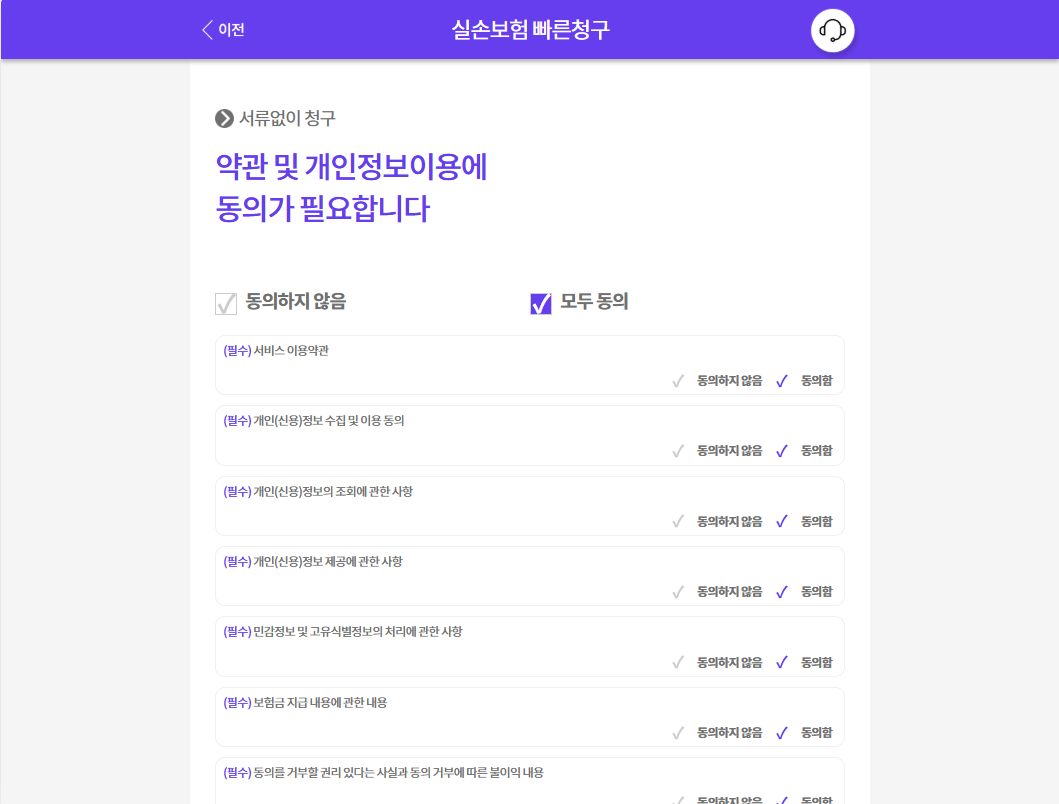Check the 모두 동의 checkbox
Screen dimensions: 1059x804
coord(541,303)
